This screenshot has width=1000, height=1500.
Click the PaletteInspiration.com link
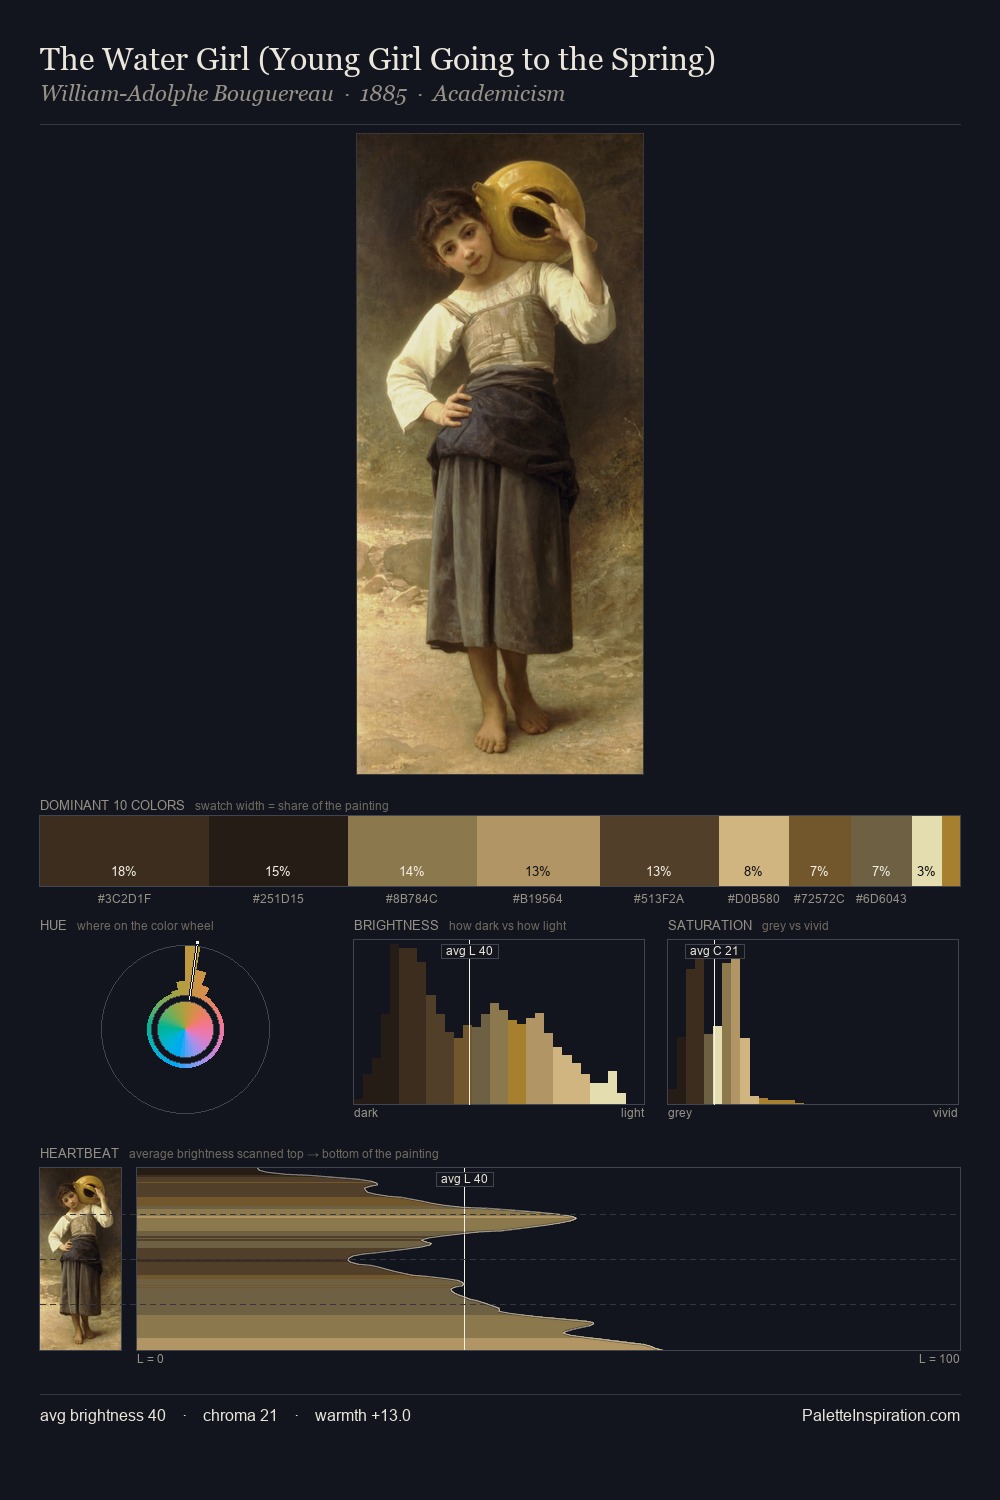click(x=881, y=1415)
